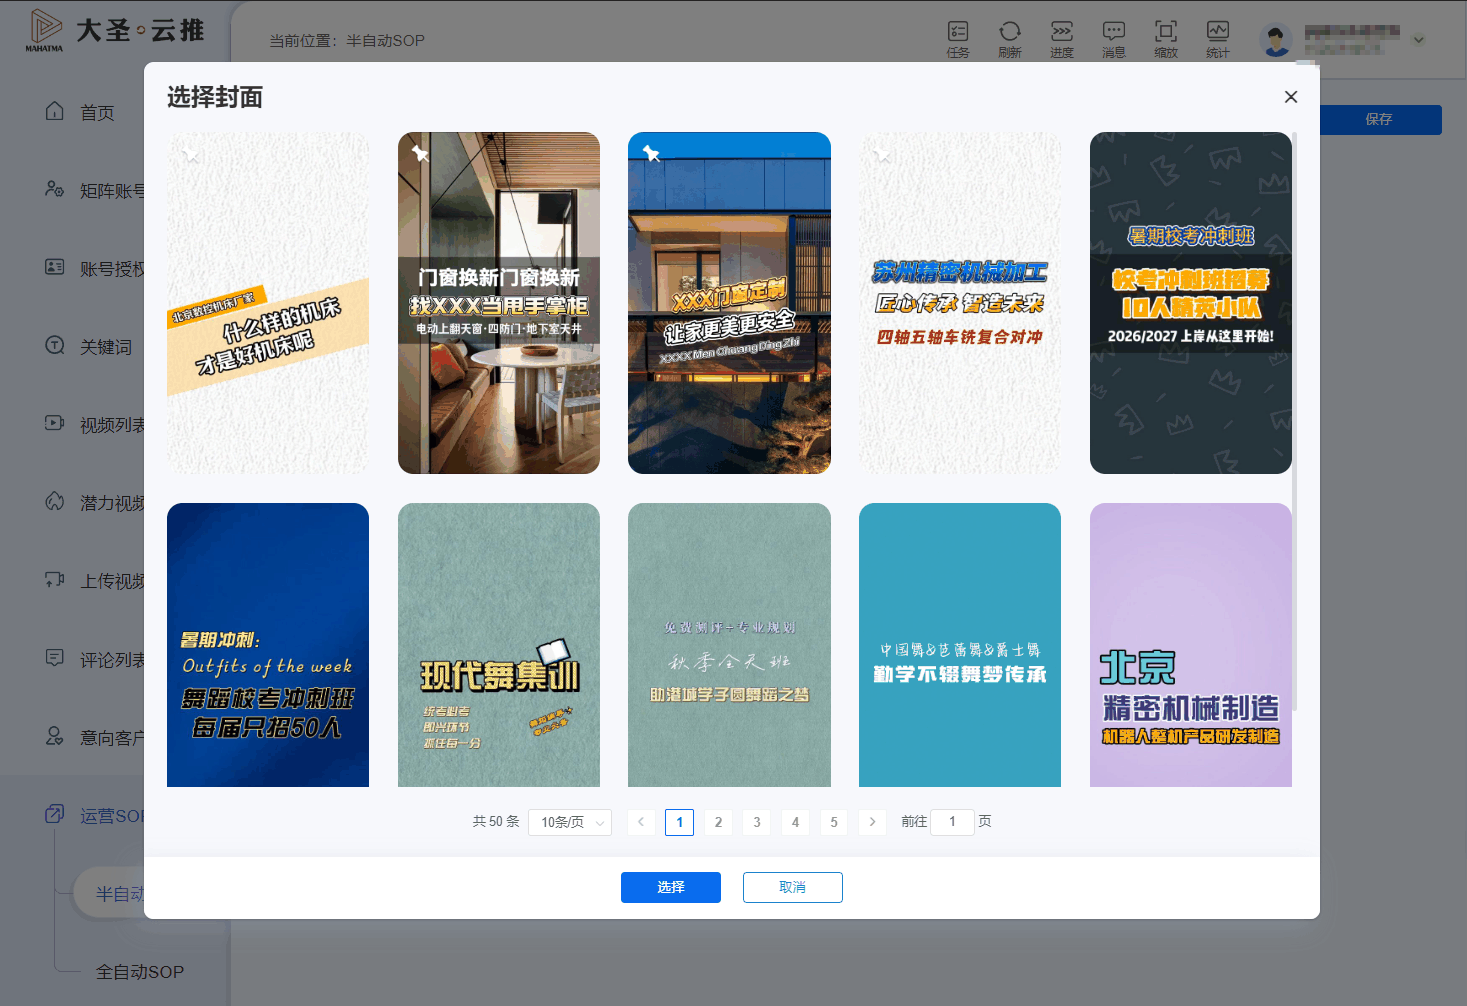
Task: Go to page 5 of covers
Action: coord(834,822)
